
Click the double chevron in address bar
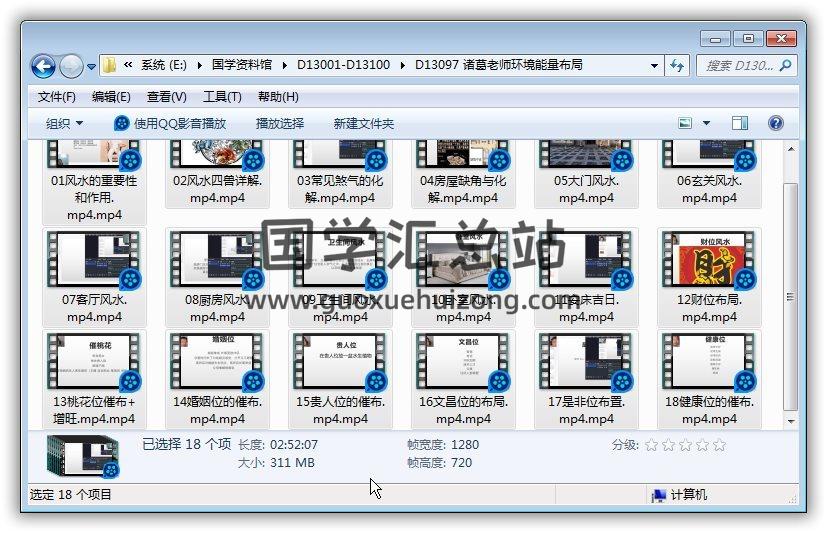pos(128,65)
